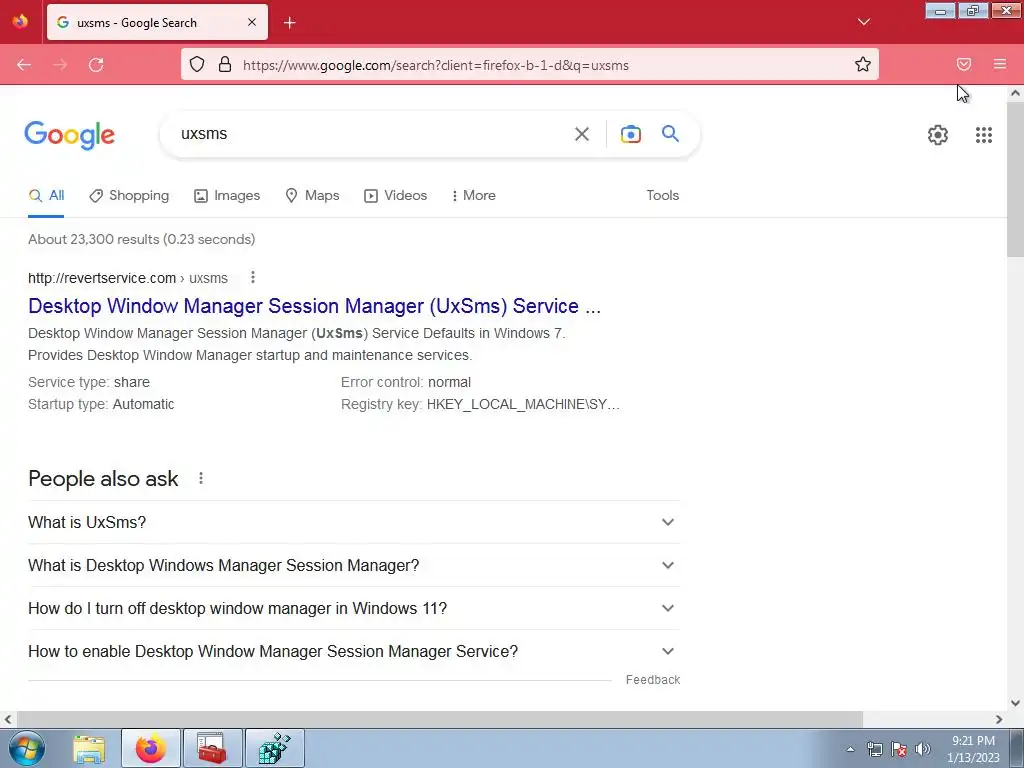Click the horizontal scroll left arrow
1024x768 pixels.
pyautogui.click(x=8, y=719)
